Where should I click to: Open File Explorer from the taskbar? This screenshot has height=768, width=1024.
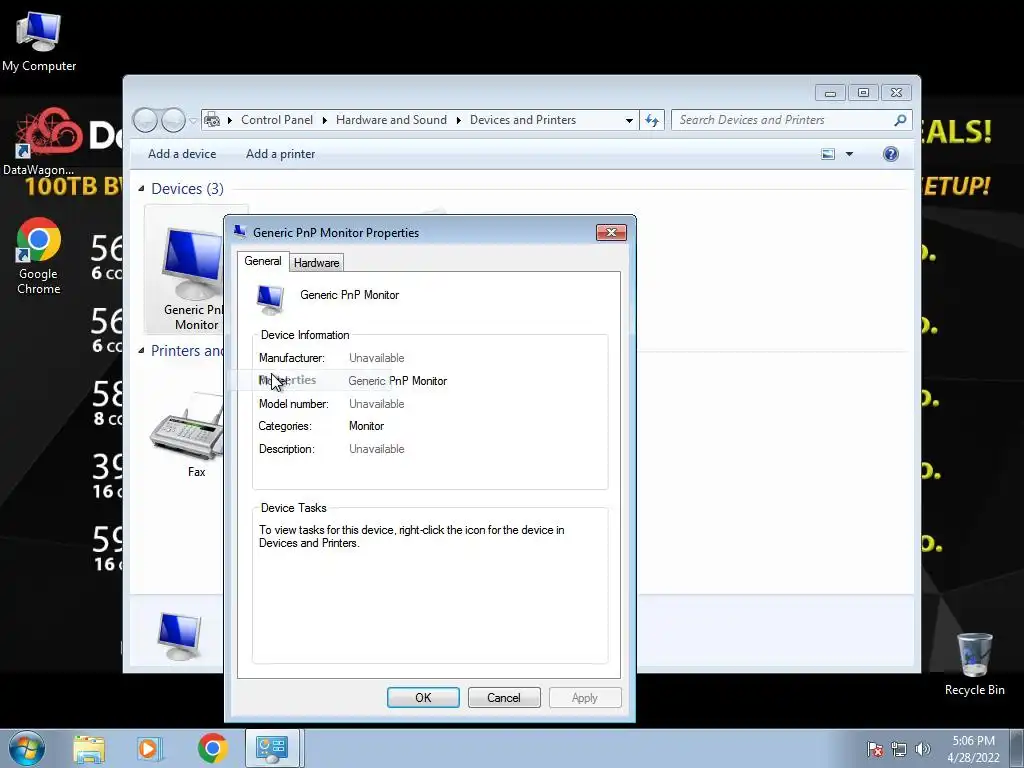click(x=89, y=748)
